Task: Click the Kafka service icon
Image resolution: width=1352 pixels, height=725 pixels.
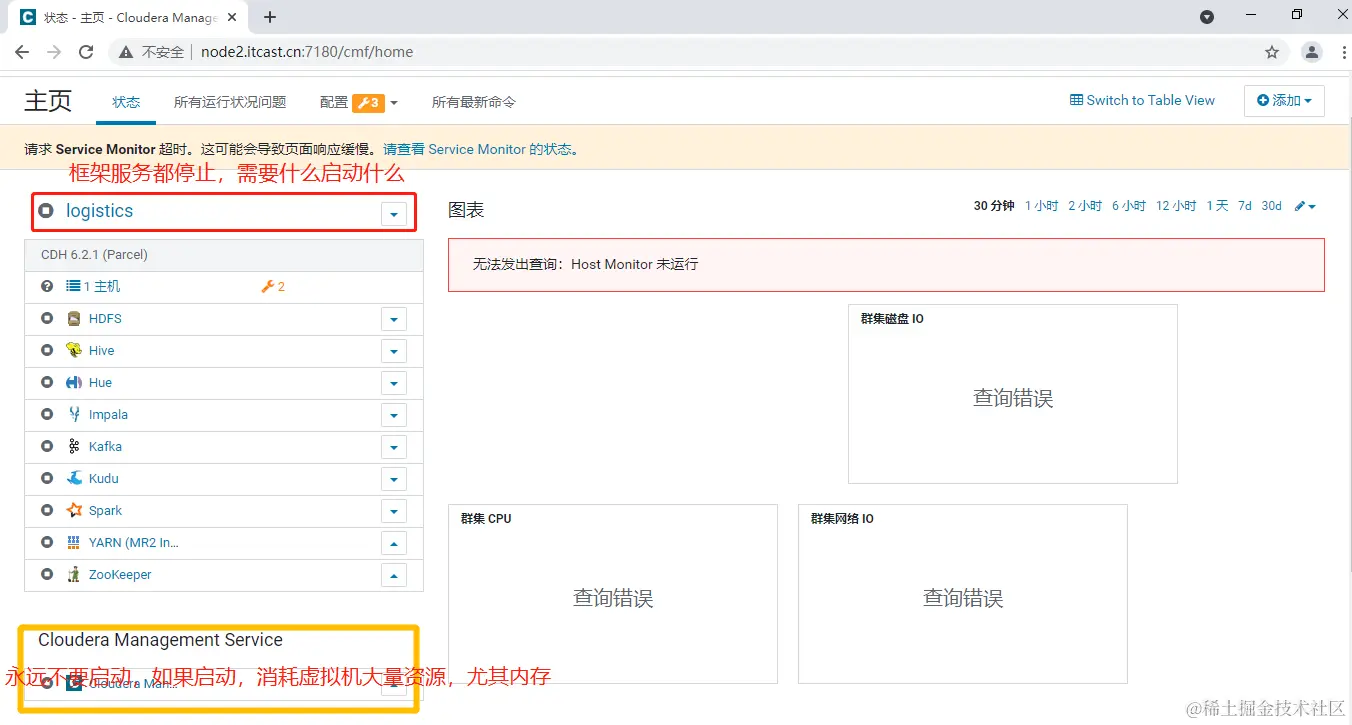Action: click(73, 446)
